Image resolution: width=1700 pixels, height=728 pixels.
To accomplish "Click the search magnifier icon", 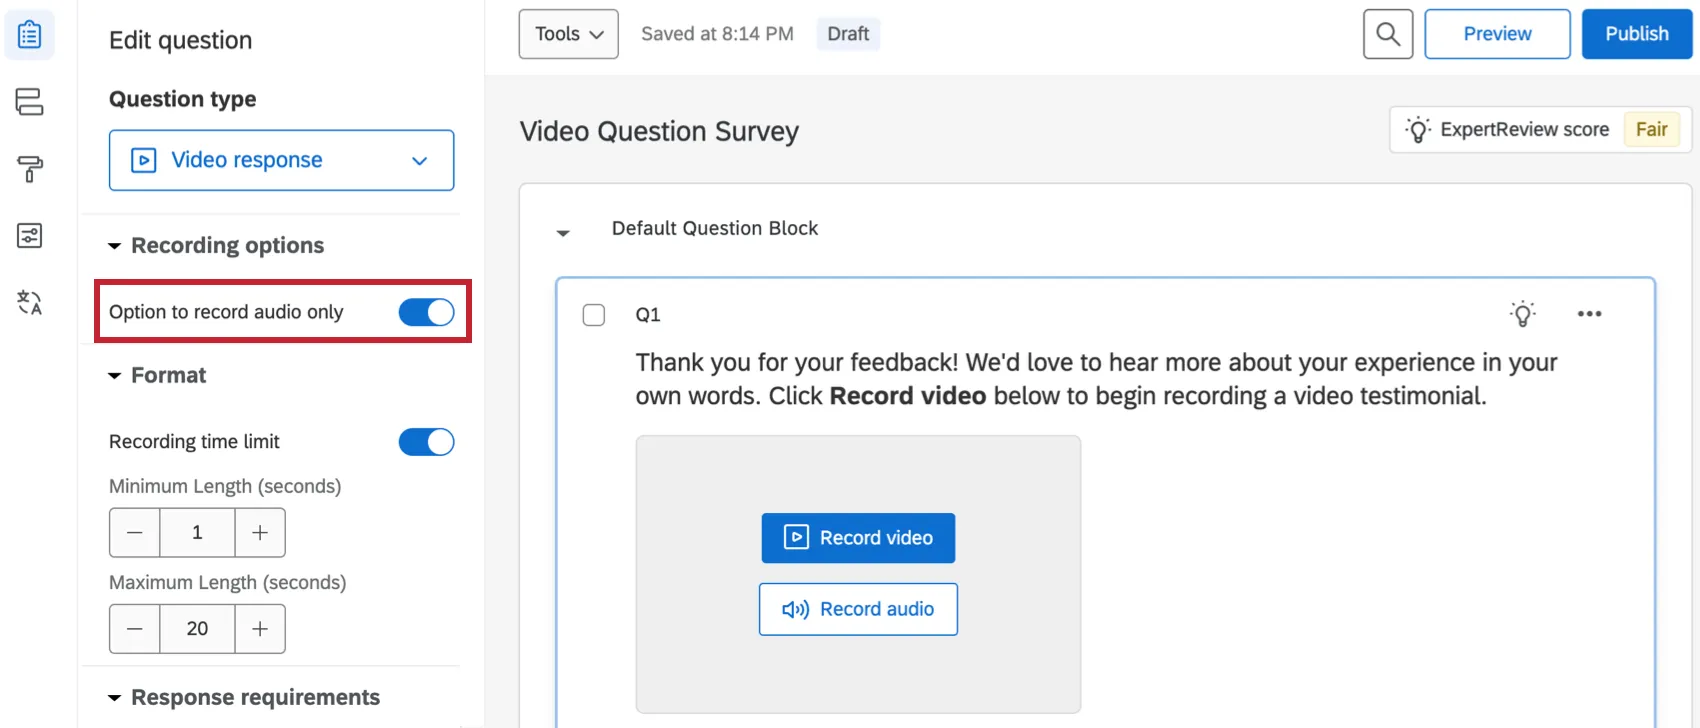I will pyautogui.click(x=1387, y=34).
